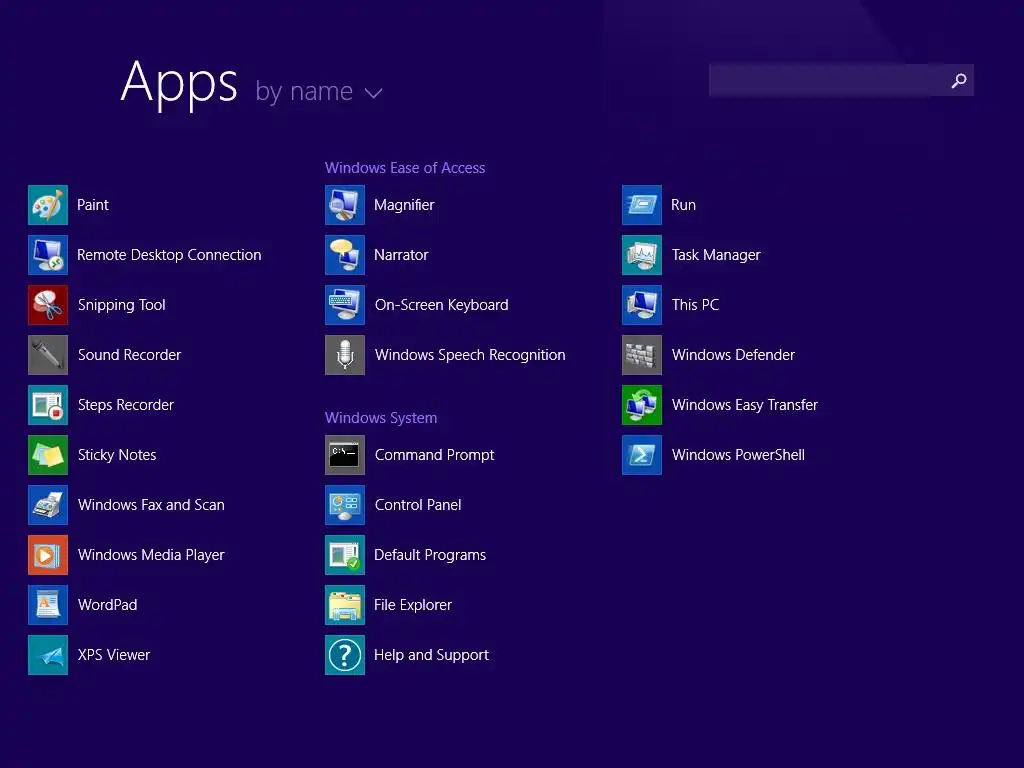Click the 'This PC' label
1024x768 pixels.
tap(696, 305)
